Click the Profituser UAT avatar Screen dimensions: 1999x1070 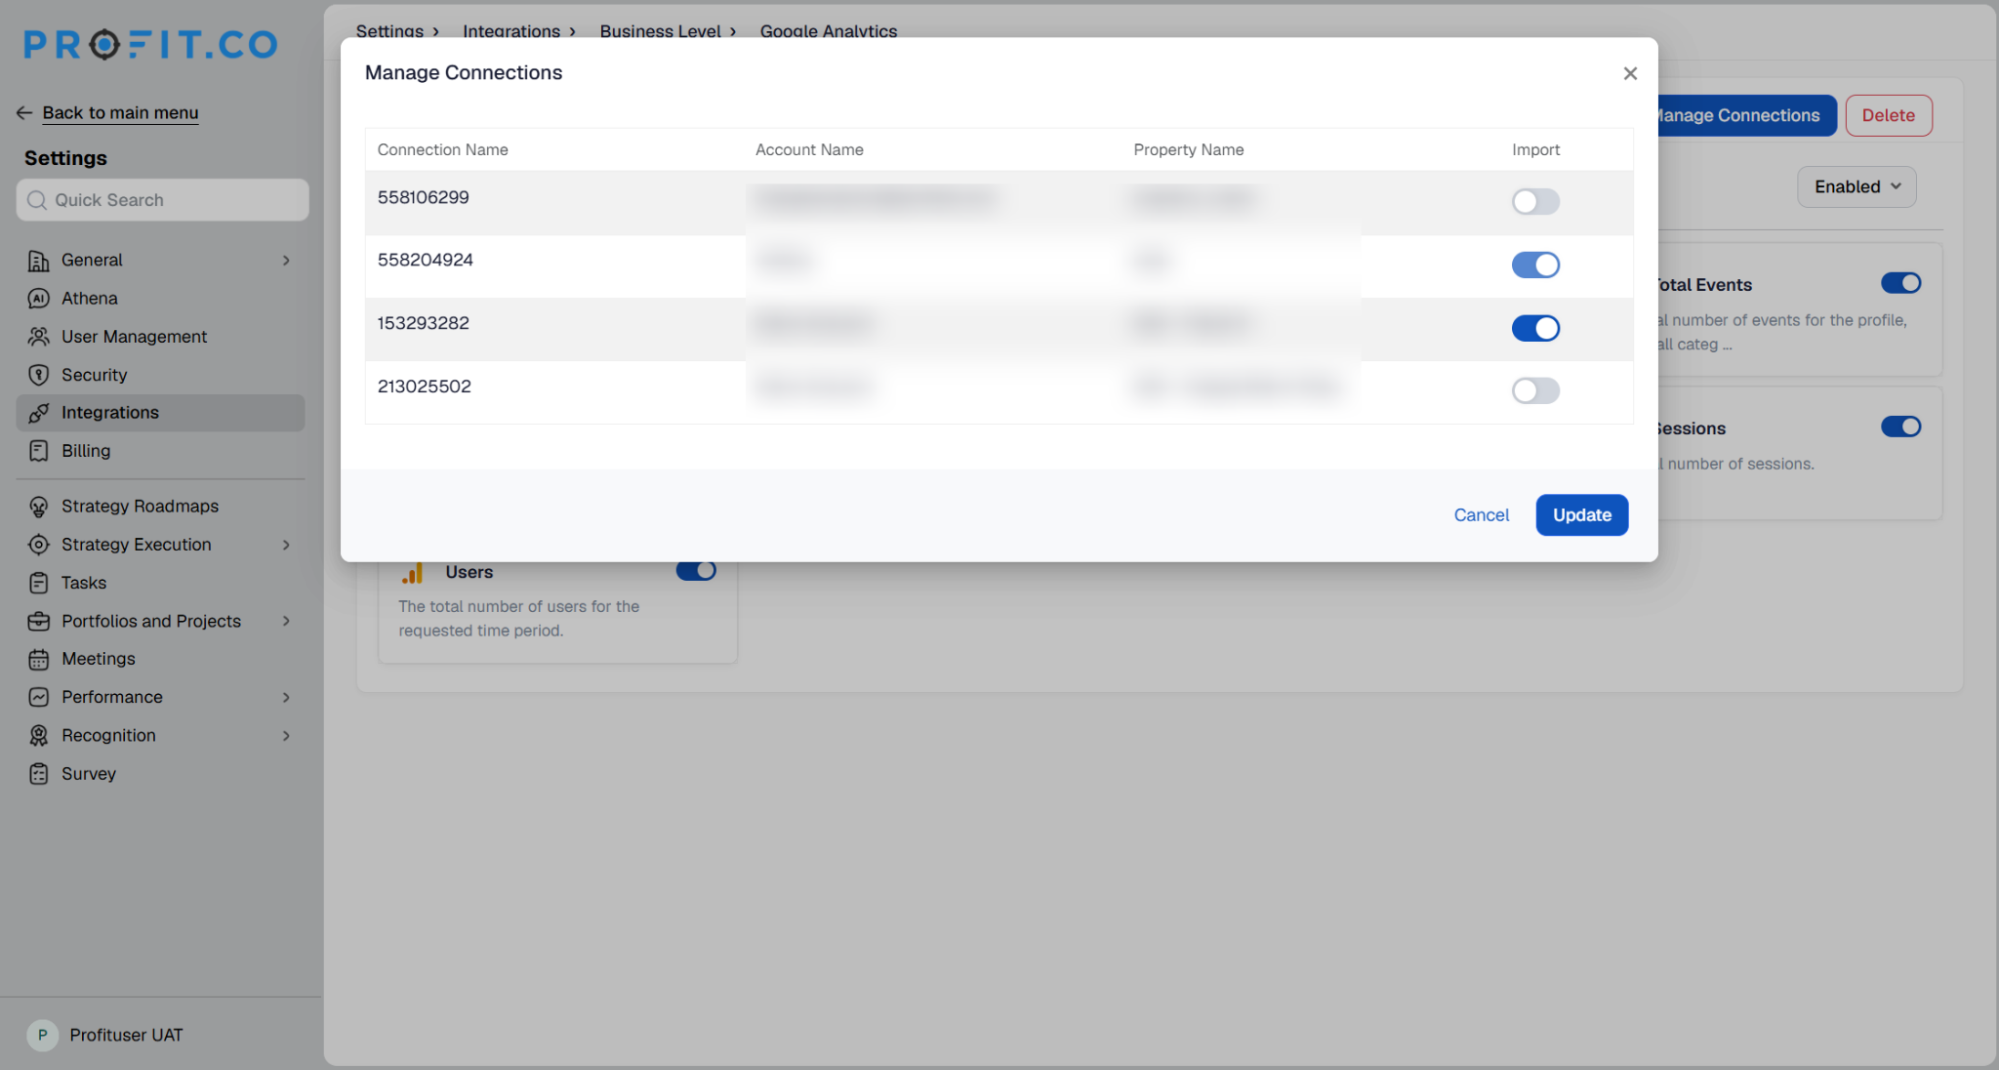coord(42,1034)
